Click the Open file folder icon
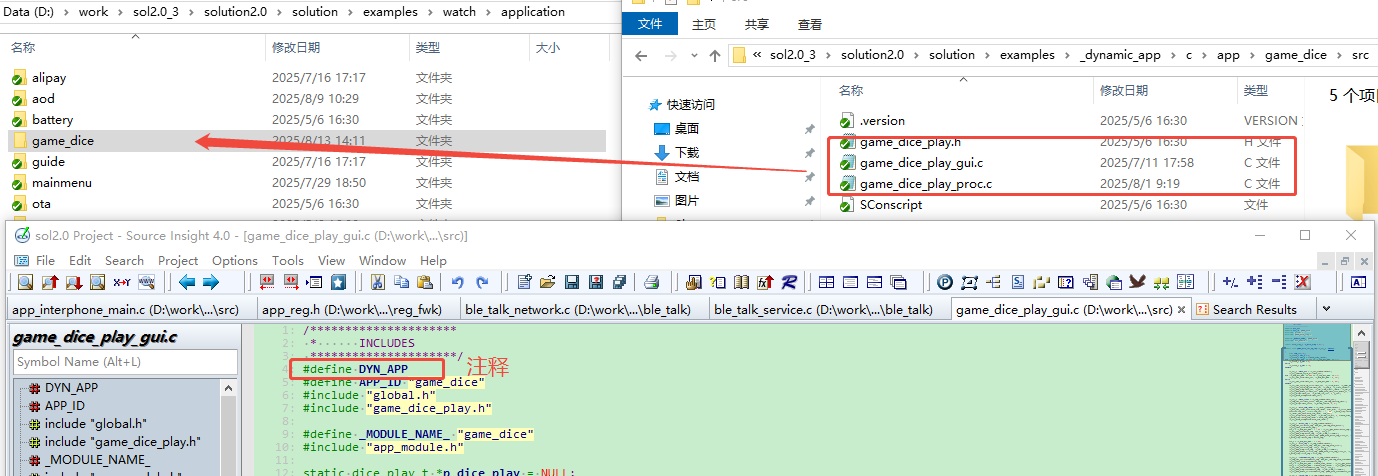This screenshot has width=1378, height=476. (x=548, y=282)
